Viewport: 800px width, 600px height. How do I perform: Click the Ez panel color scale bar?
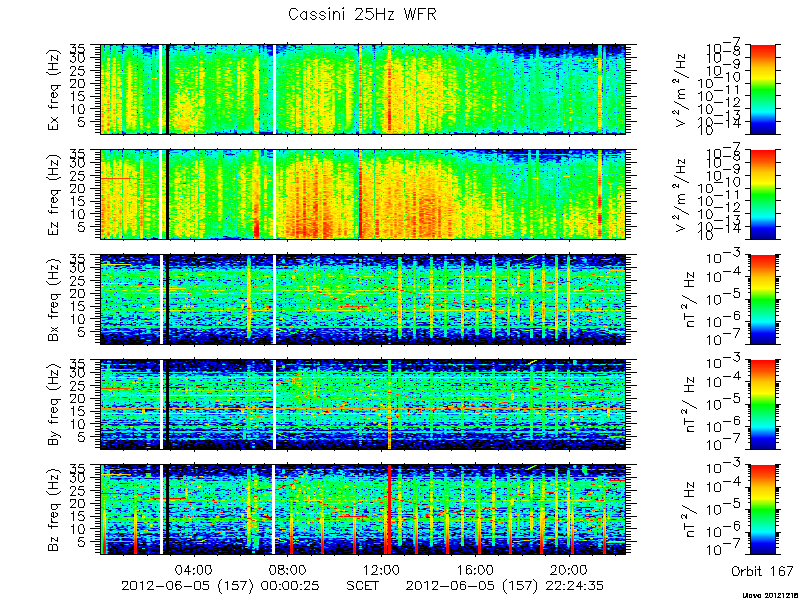[762, 194]
